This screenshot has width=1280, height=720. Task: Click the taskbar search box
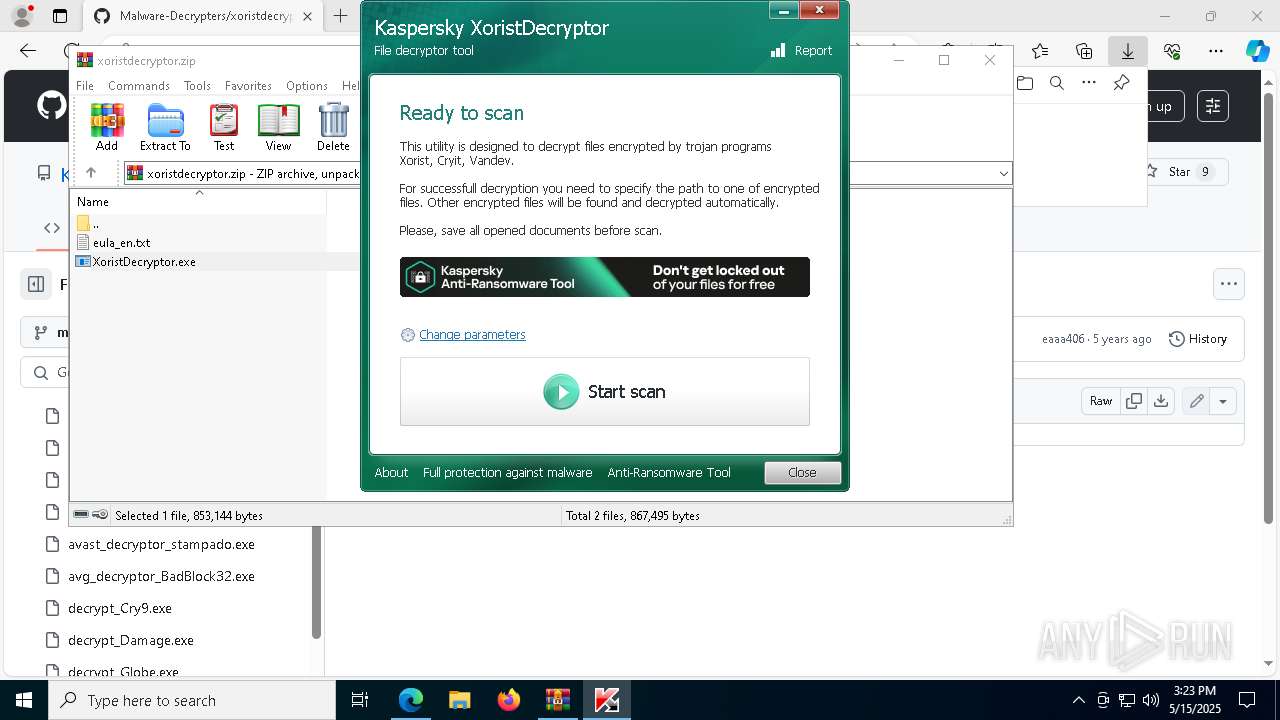click(x=192, y=700)
